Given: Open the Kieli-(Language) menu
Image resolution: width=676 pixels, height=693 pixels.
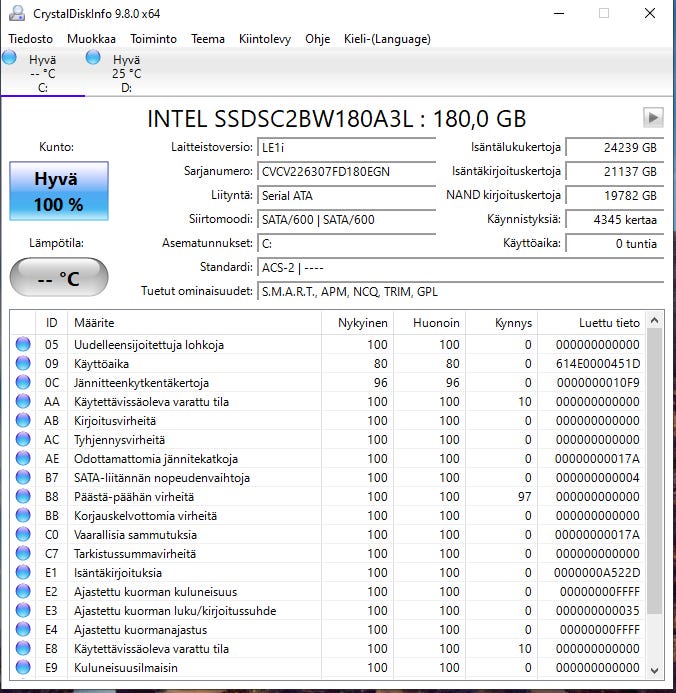Looking at the screenshot, I should (387, 39).
